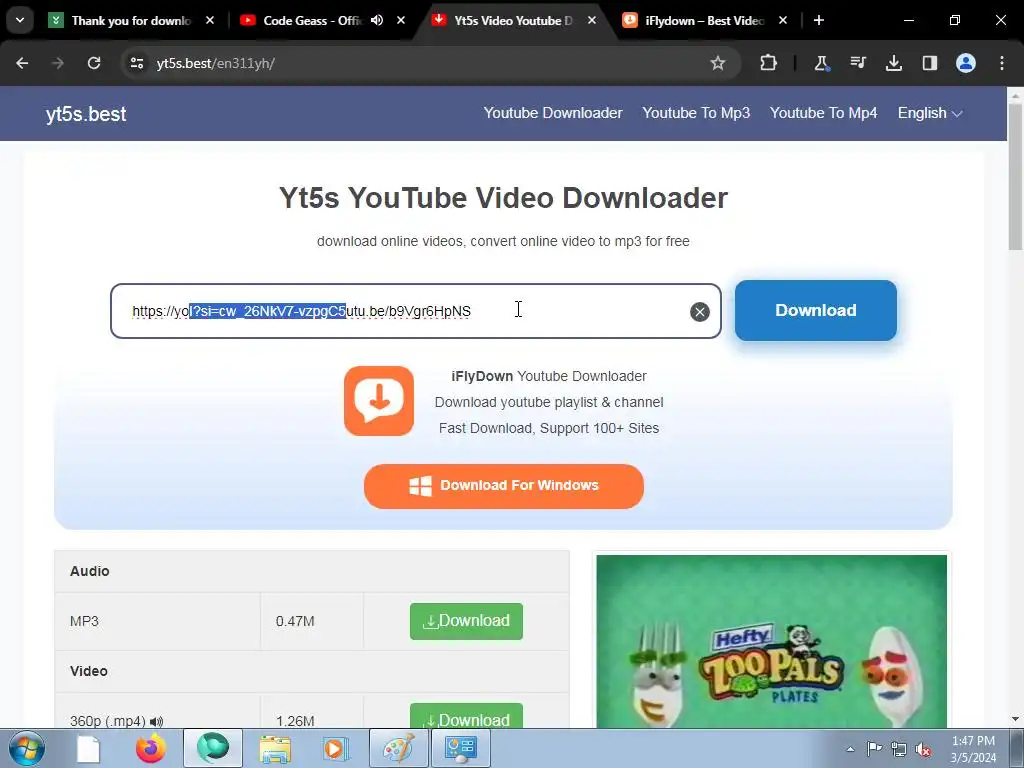Click the scrollbar down arrow

pyautogui.click(x=1015, y=720)
